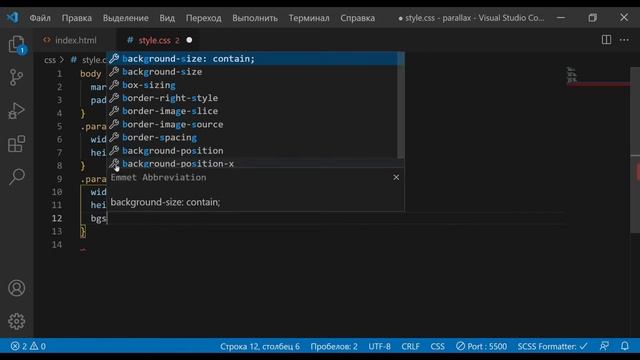Open the Правка menu

pos(77,18)
